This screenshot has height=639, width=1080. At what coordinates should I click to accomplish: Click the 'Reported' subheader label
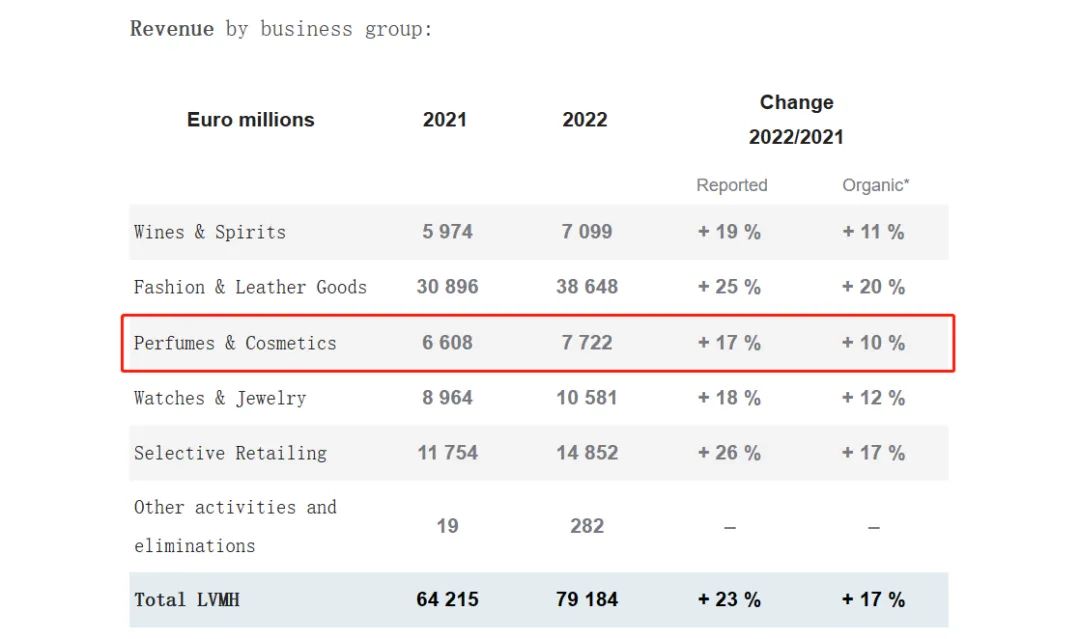tap(732, 185)
